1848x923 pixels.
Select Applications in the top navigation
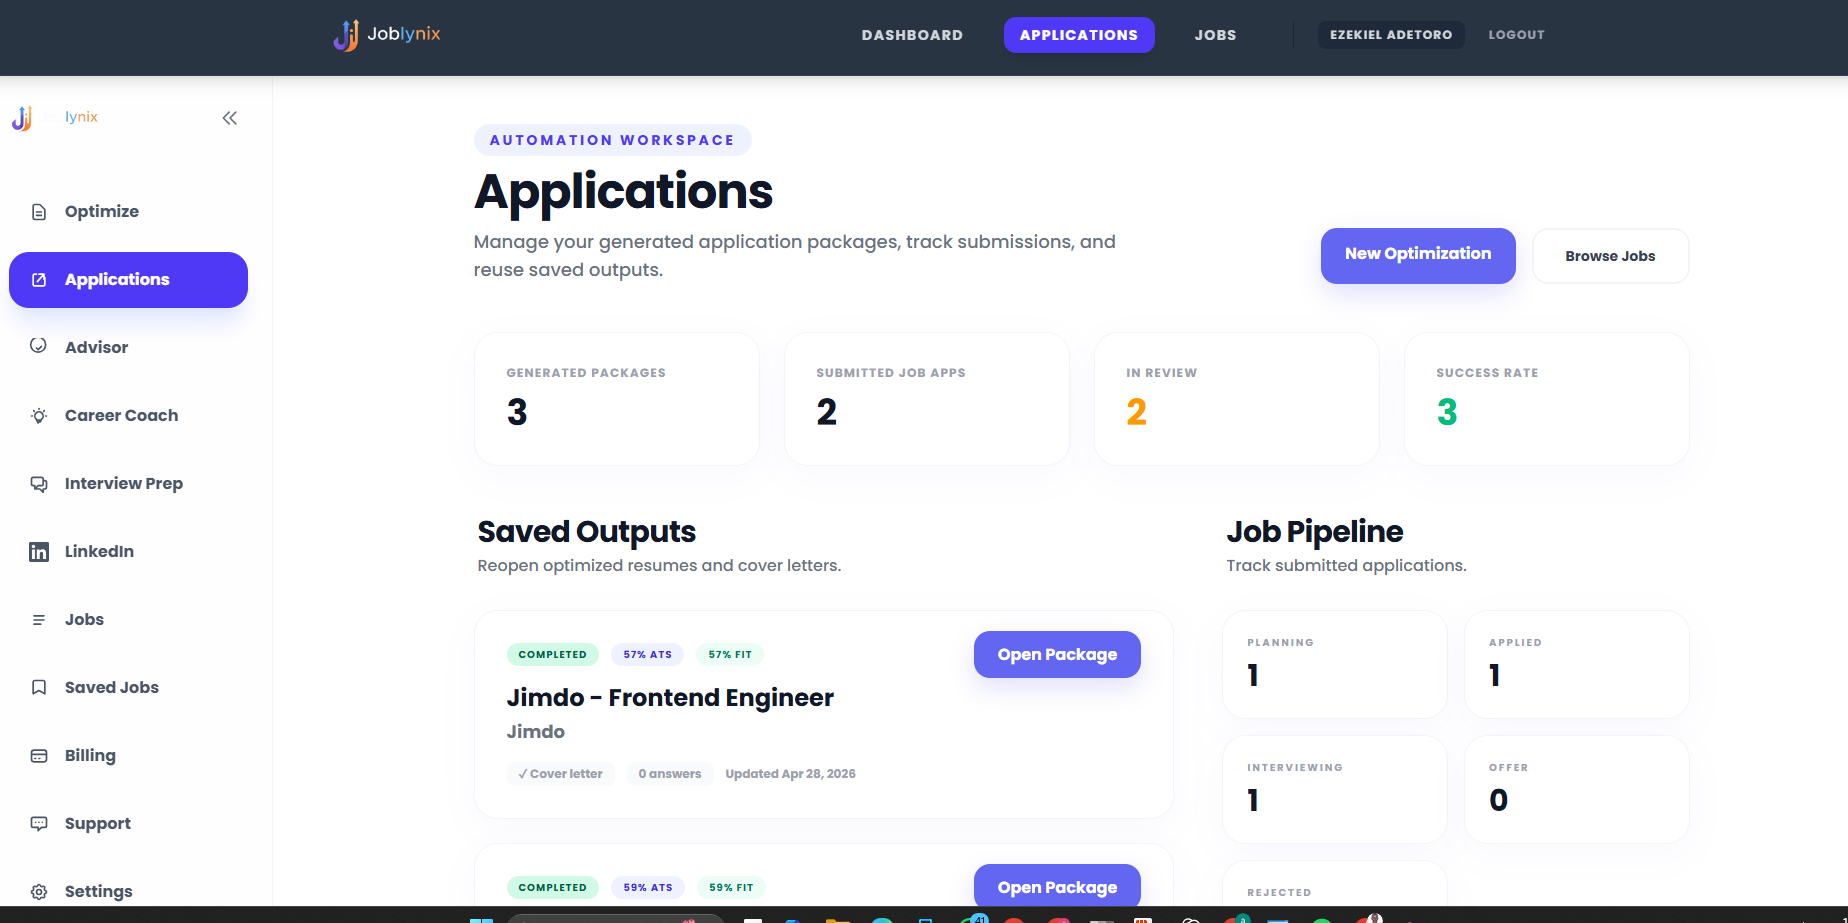[x=1079, y=35]
